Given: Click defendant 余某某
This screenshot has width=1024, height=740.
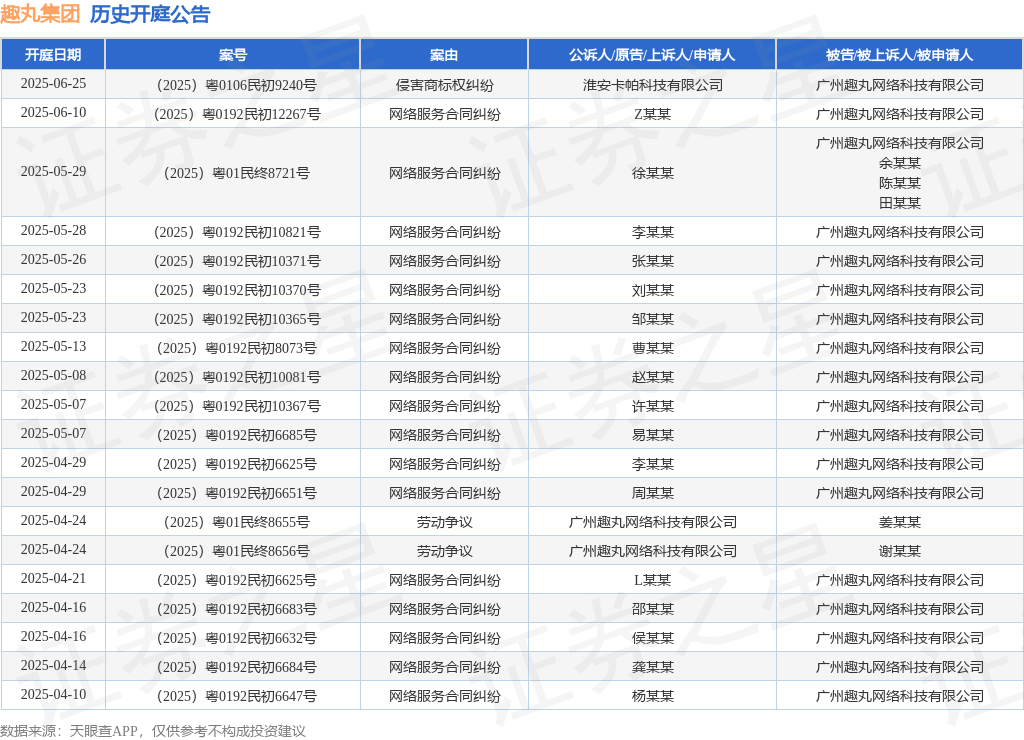Looking at the screenshot, I should click(x=899, y=163).
